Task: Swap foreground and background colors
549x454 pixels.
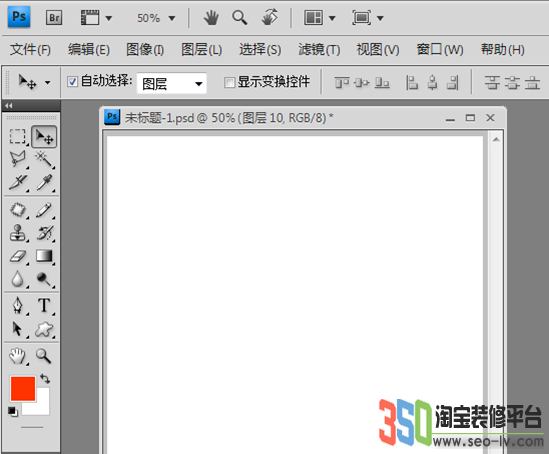Action: tap(45, 378)
